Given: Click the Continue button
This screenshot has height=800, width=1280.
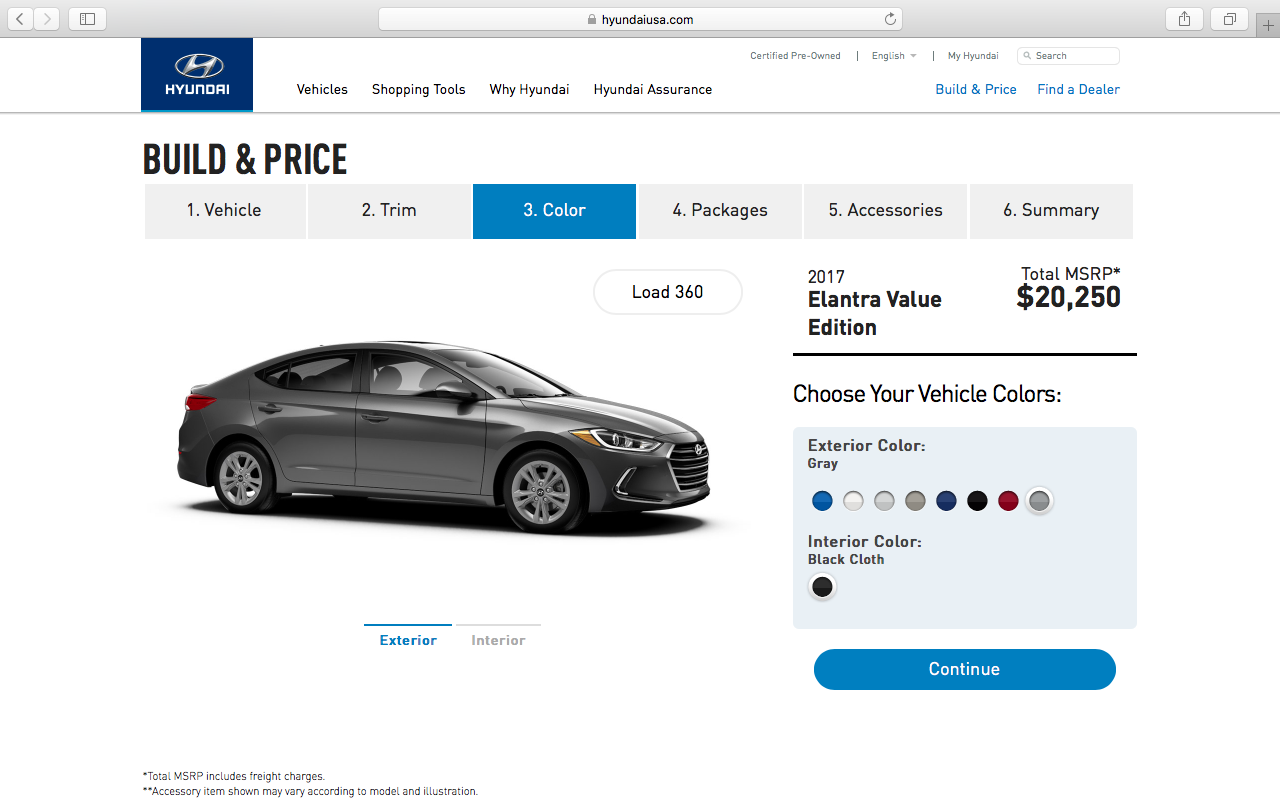Looking at the screenshot, I should pos(964,669).
